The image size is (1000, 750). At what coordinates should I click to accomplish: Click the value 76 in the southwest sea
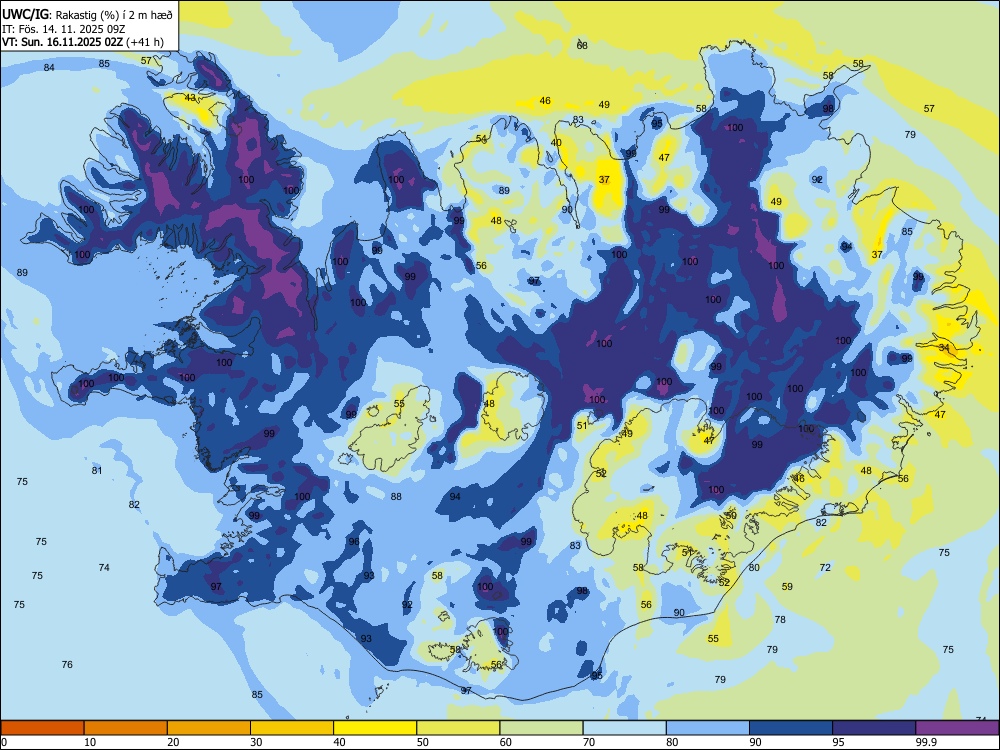pos(67,665)
